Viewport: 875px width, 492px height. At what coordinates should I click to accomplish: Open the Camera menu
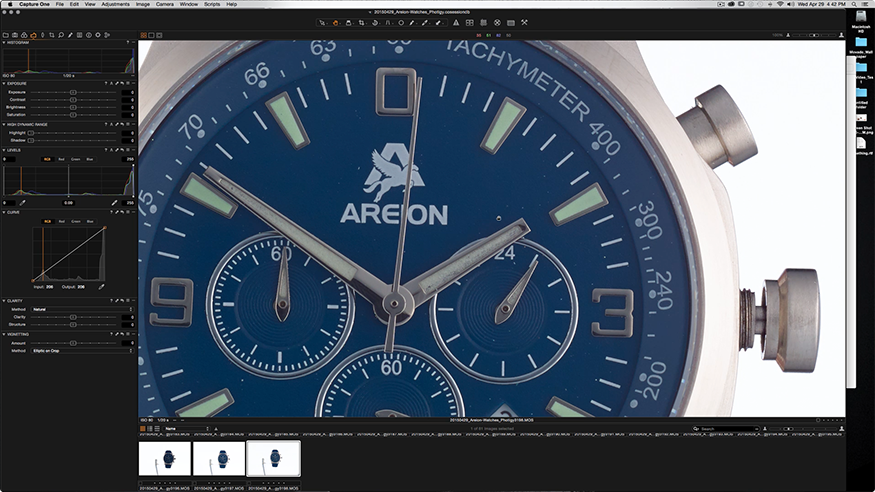point(165,4)
